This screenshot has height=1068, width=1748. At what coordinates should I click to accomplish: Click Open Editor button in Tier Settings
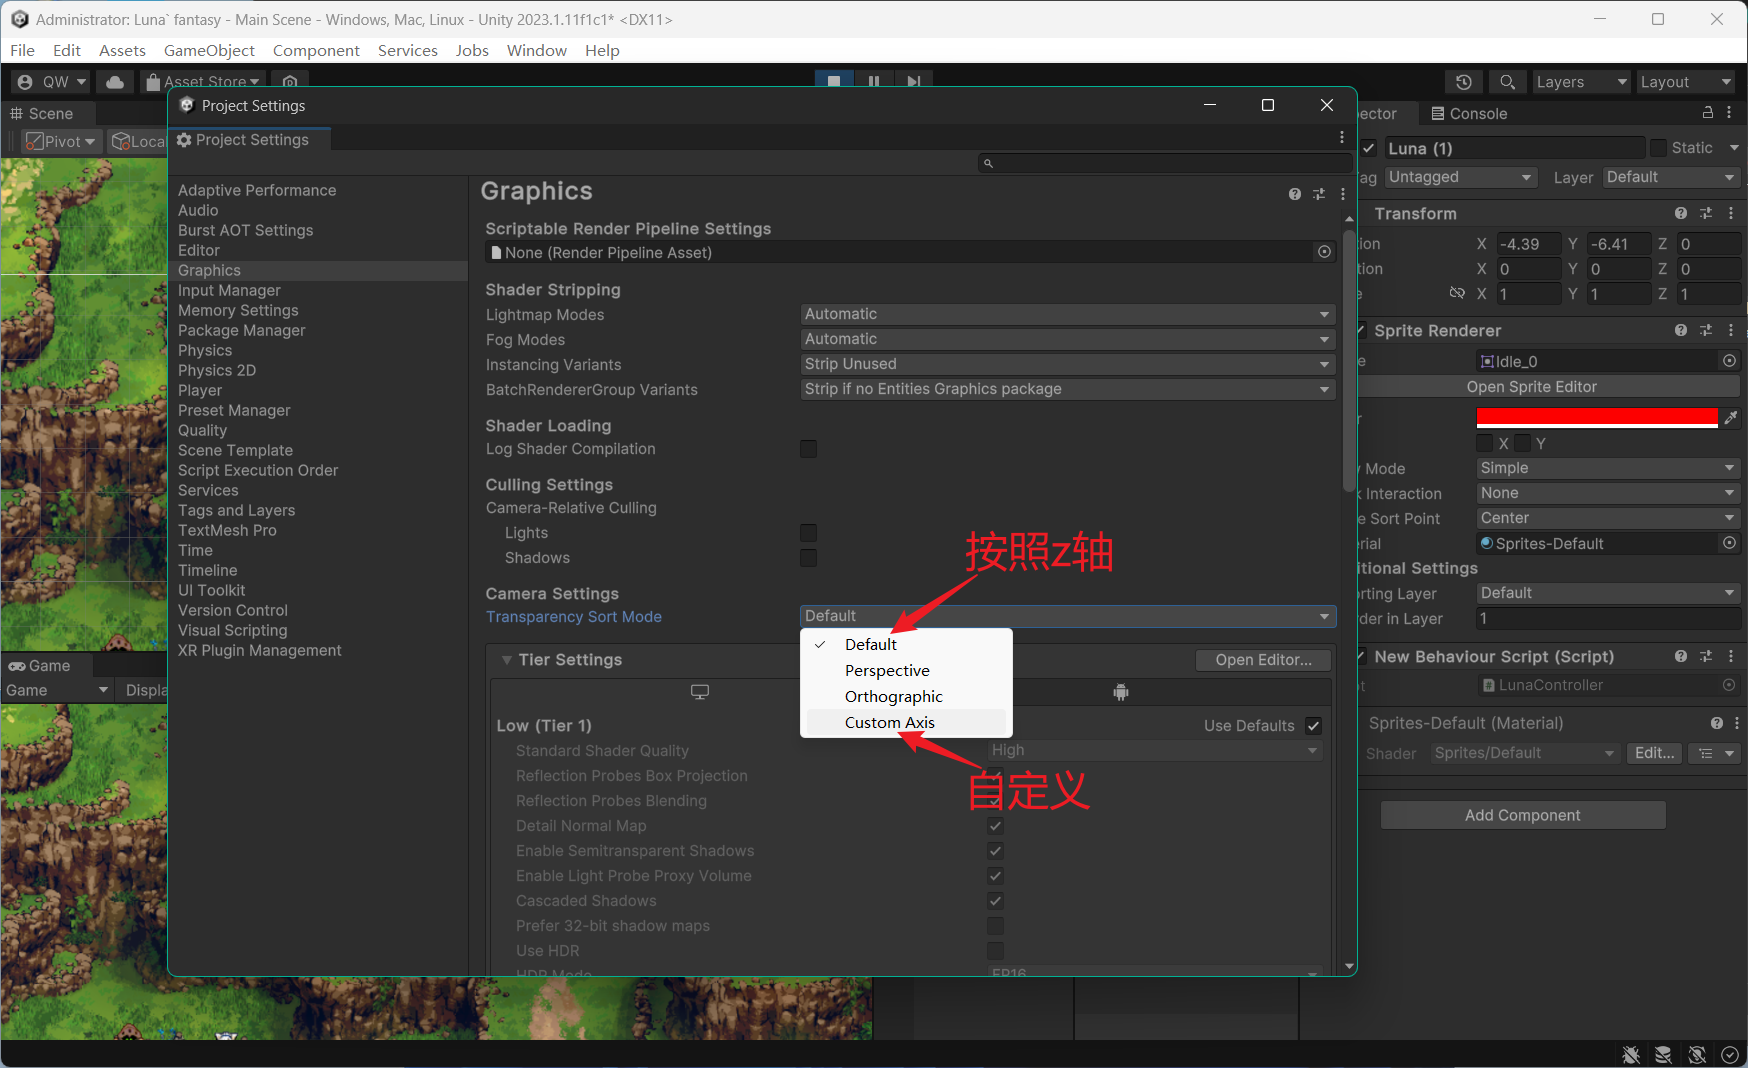click(x=1263, y=660)
